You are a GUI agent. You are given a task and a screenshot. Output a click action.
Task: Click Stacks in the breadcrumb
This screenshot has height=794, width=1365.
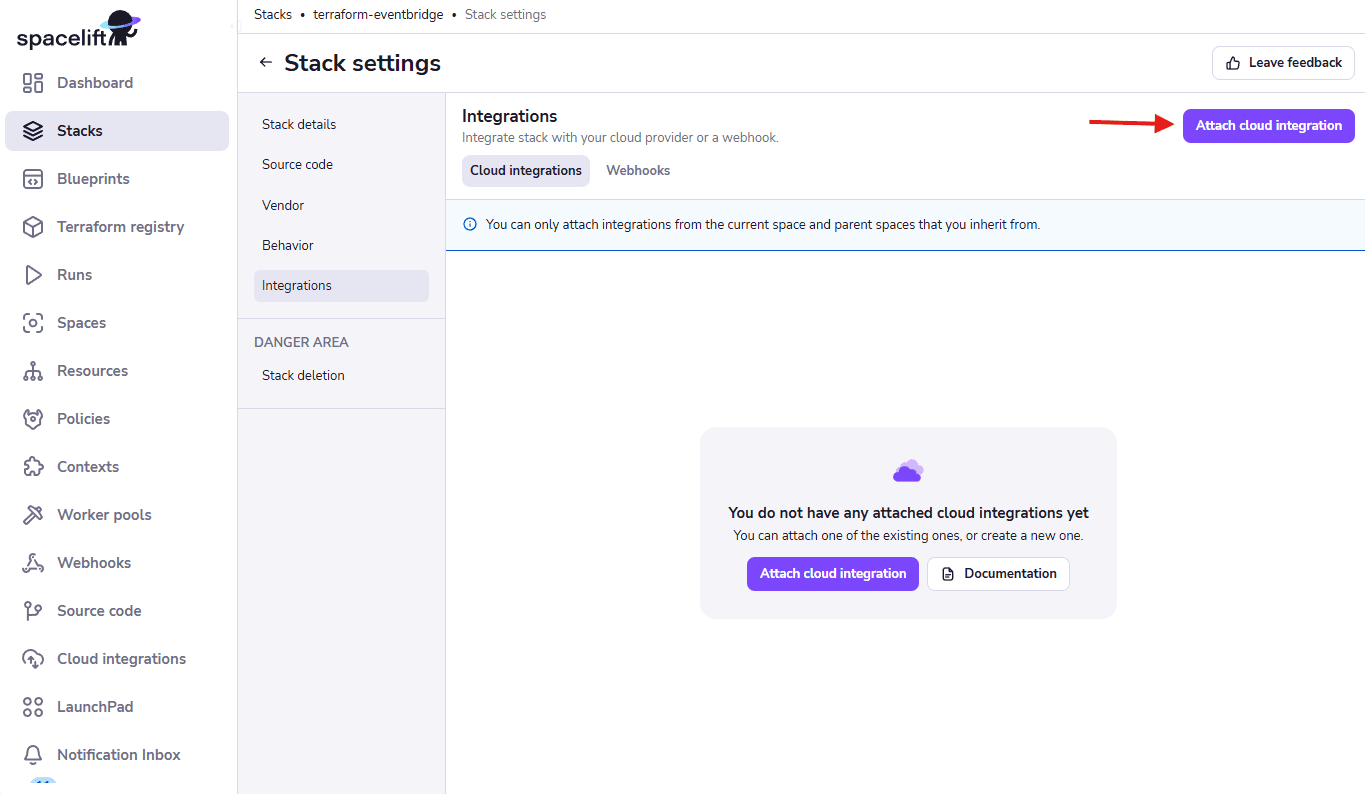tap(273, 15)
